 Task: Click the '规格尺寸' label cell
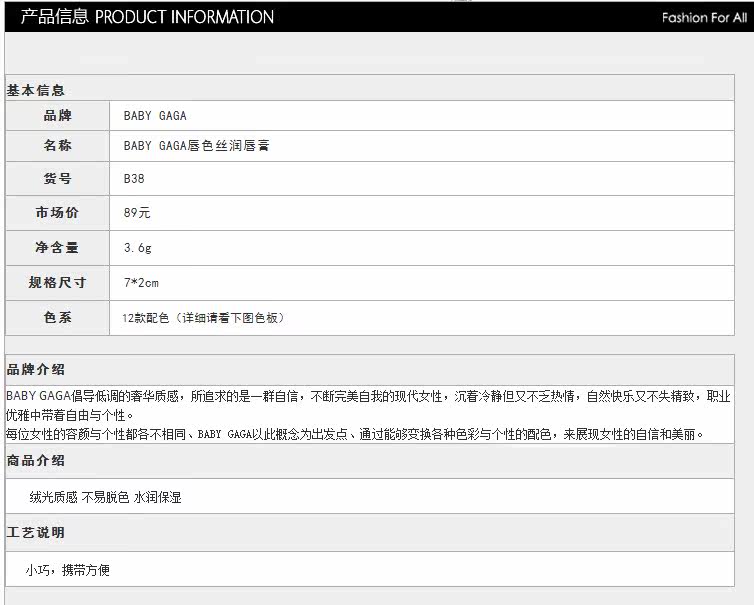click(x=58, y=283)
